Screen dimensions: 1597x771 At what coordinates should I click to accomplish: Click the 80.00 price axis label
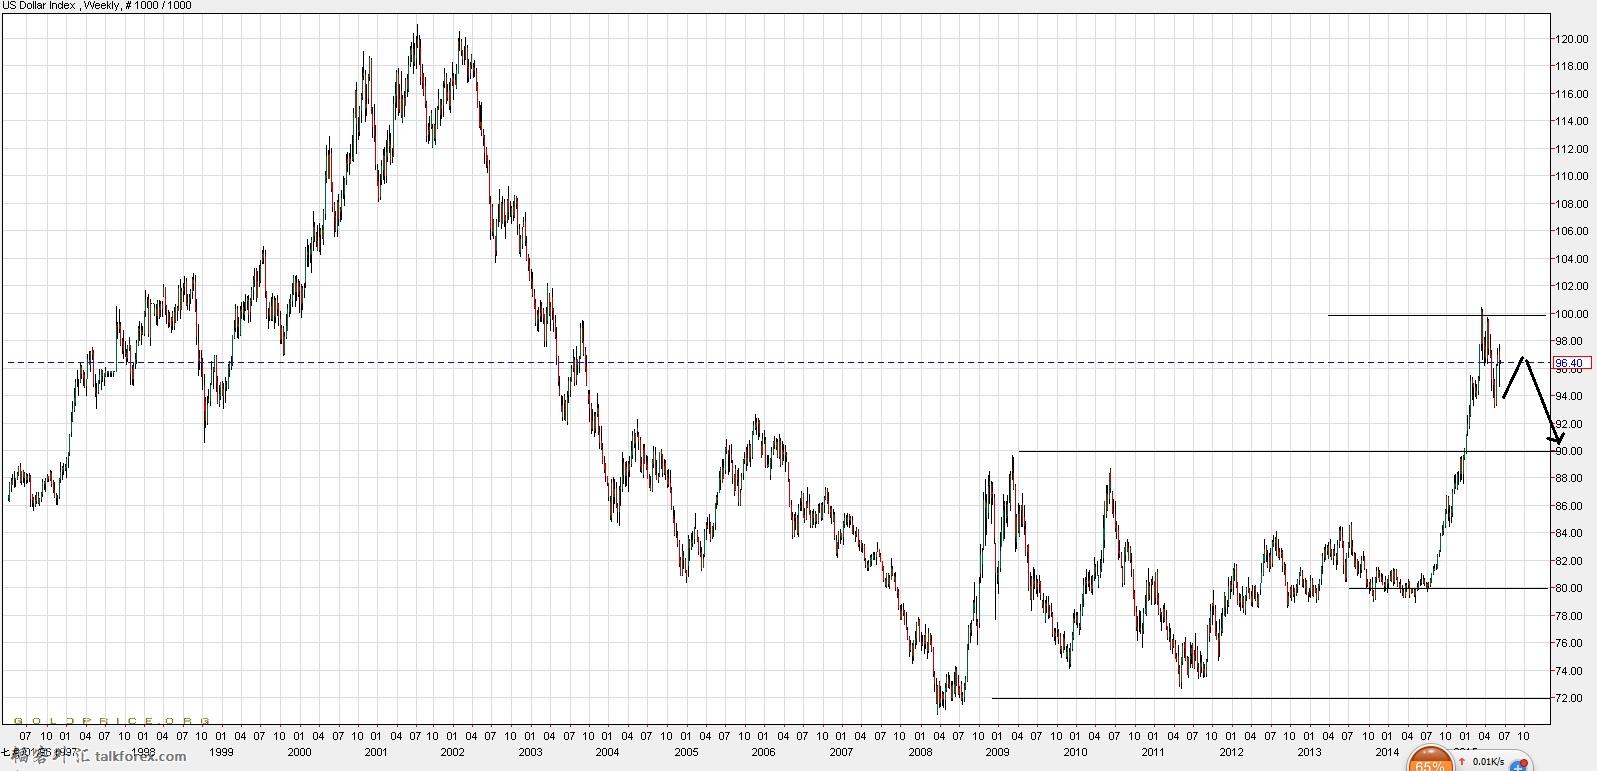point(1570,588)
